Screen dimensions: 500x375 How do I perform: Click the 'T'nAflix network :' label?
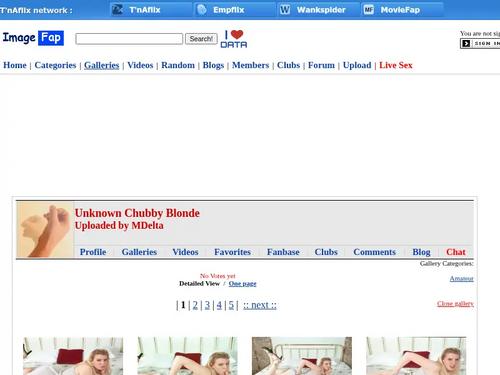click(36, 10)
